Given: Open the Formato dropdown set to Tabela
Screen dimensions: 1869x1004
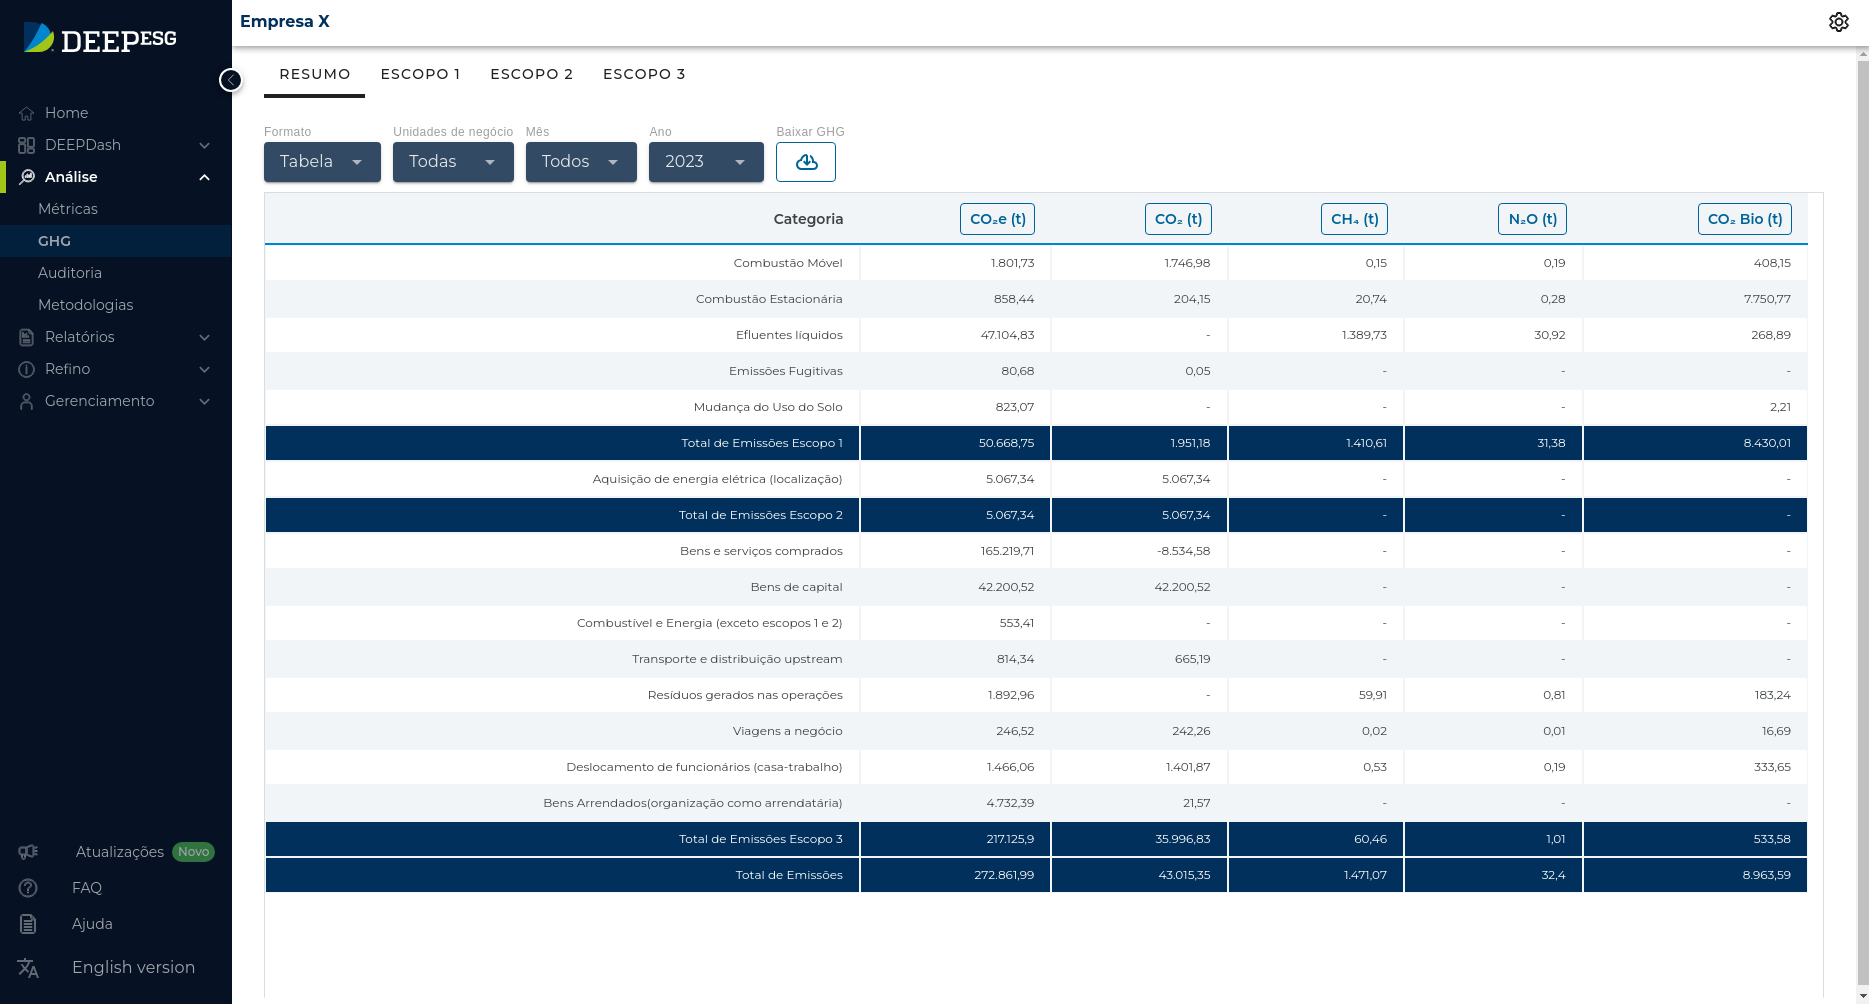Looking at the screenshot, I should pos(322,162).
